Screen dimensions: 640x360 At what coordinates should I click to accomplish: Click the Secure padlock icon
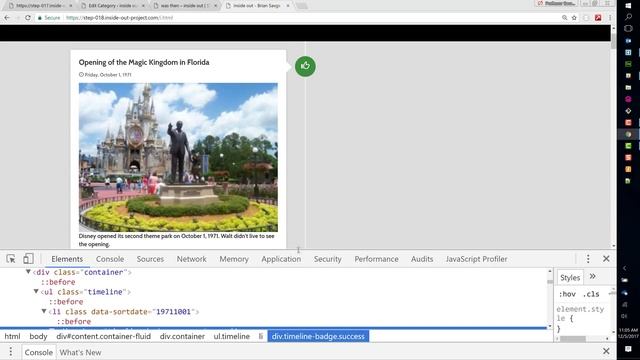coord(40,18)
